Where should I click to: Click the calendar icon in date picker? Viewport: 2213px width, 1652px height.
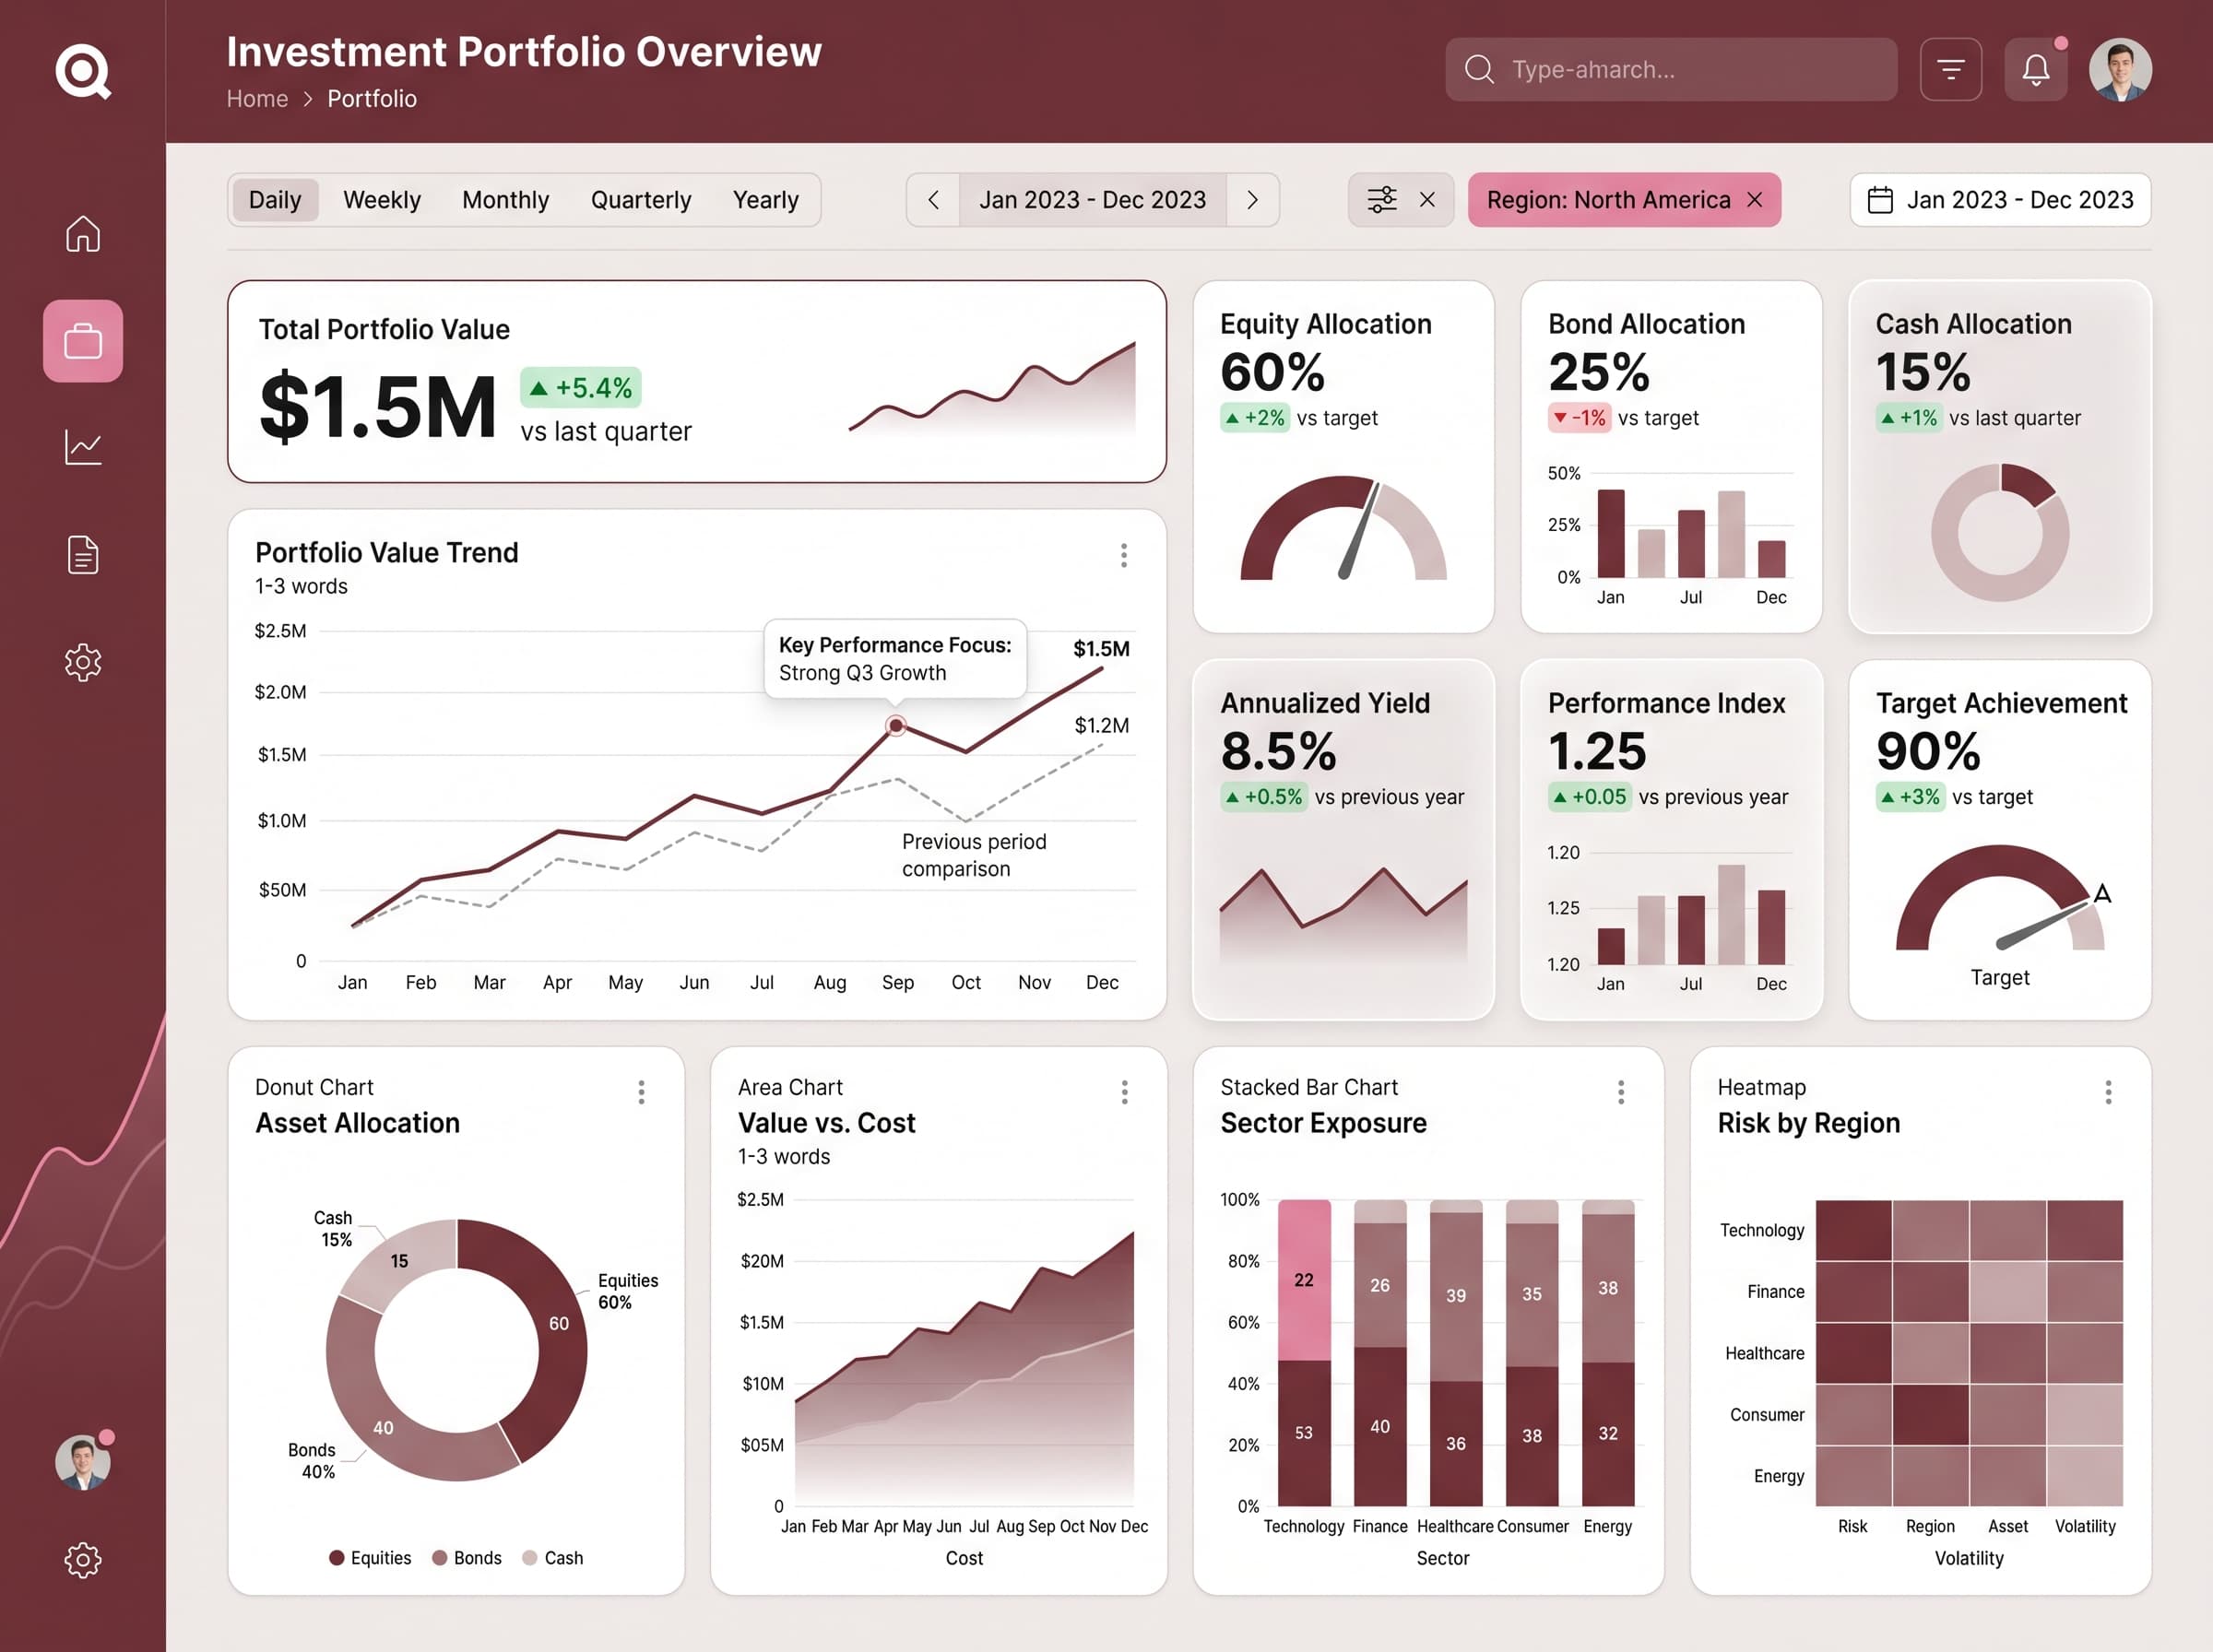point(1880,200)
